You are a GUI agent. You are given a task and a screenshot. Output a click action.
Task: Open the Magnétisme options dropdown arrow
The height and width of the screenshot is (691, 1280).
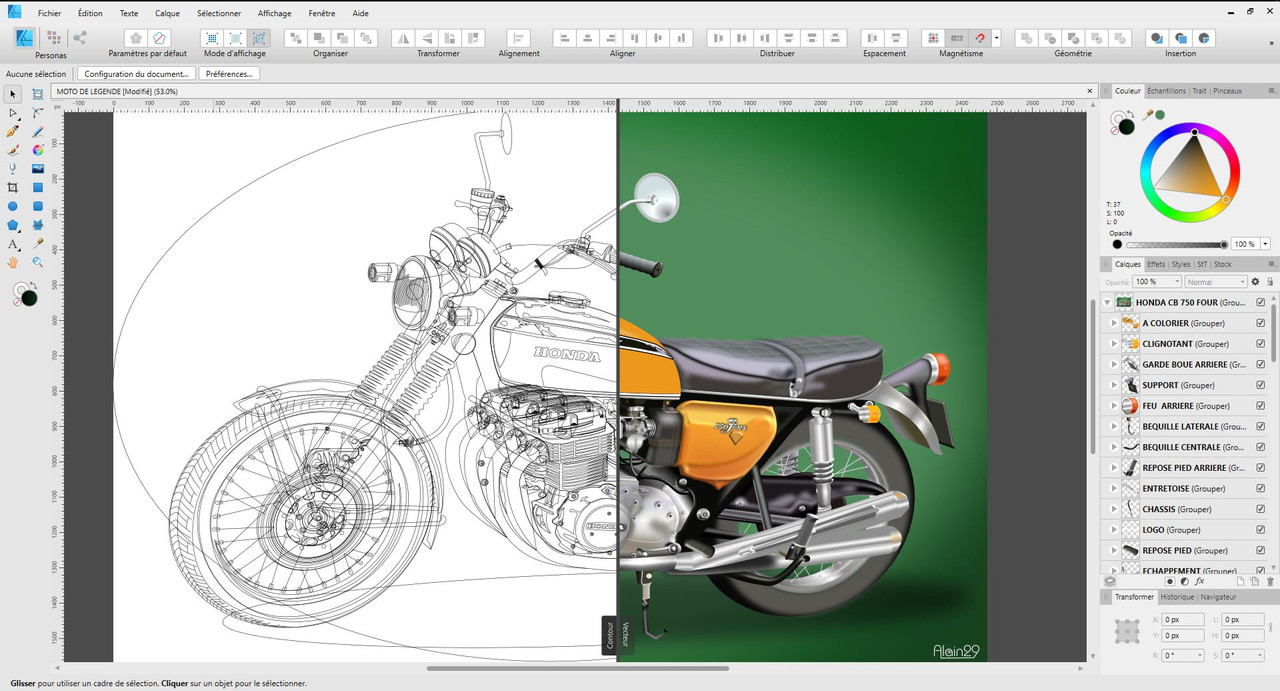coord(996,38)
